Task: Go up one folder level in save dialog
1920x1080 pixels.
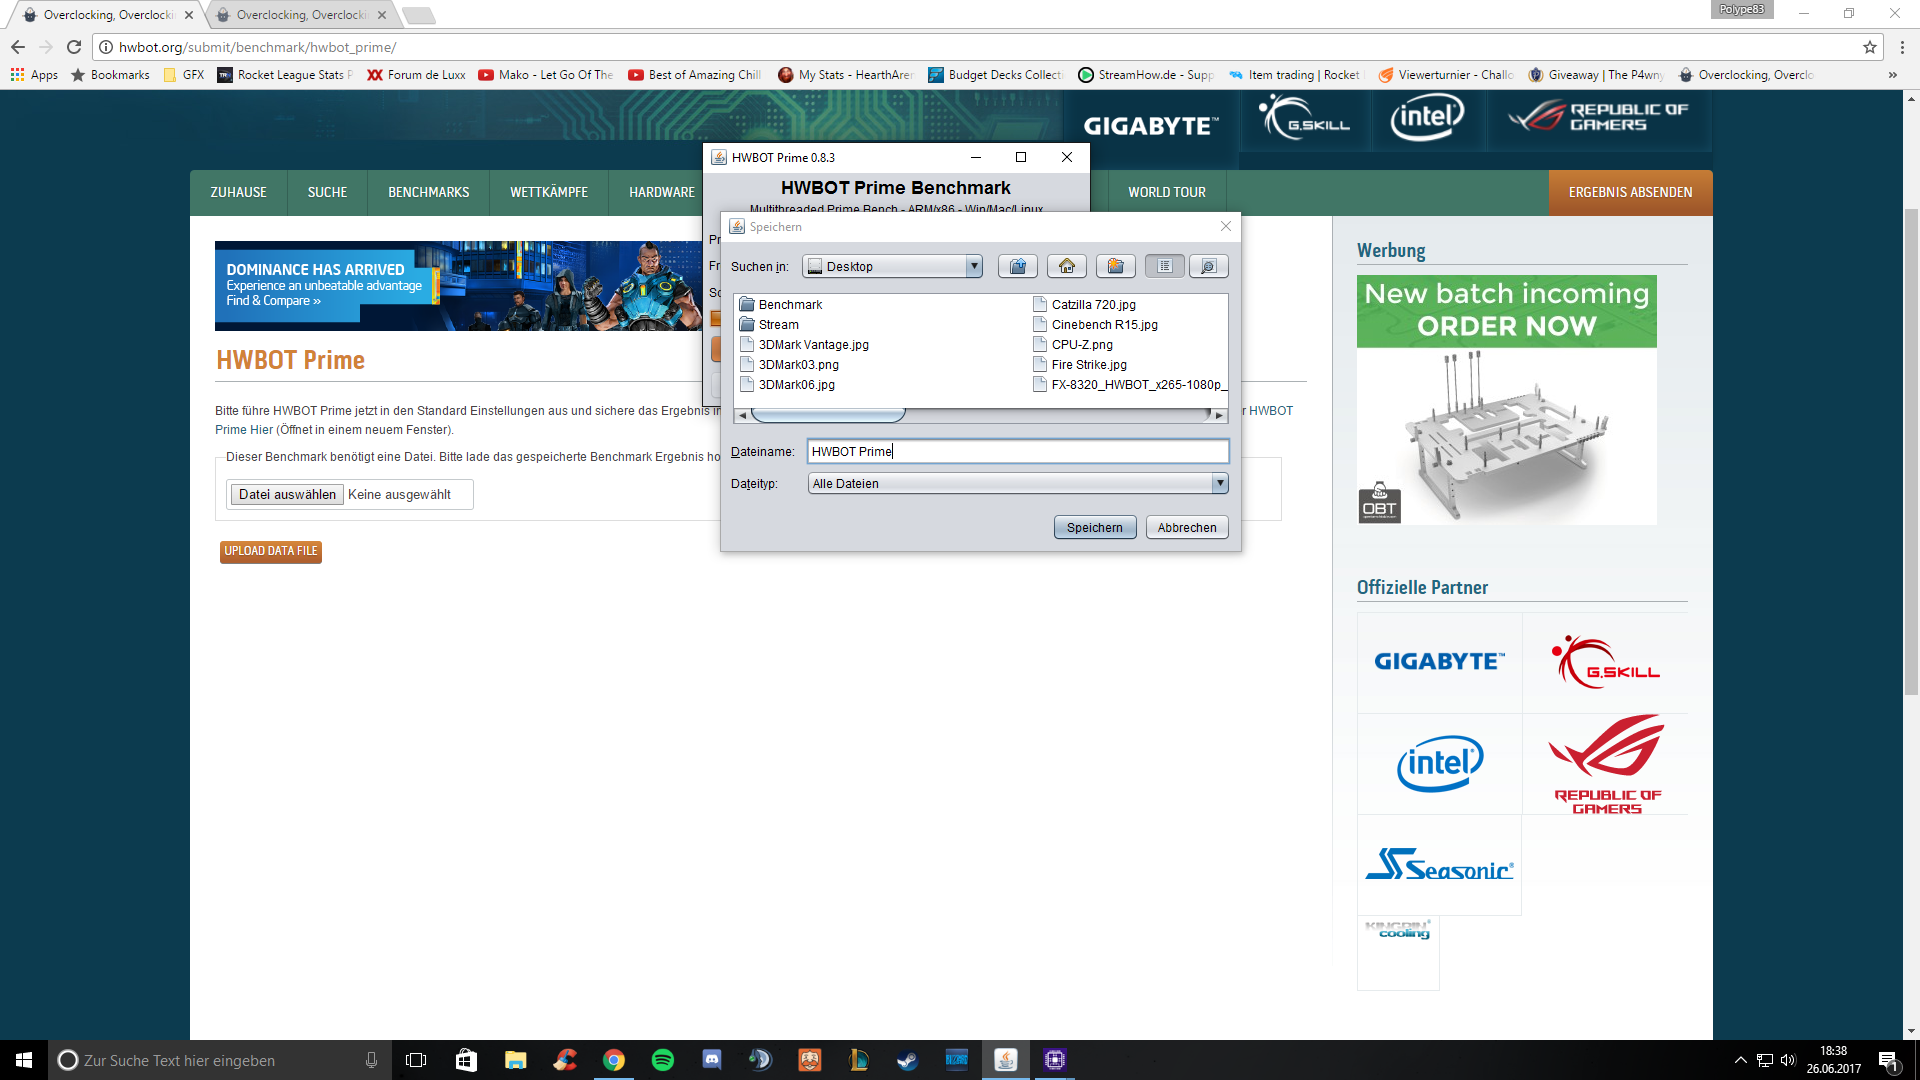Action: [1017, 266]
